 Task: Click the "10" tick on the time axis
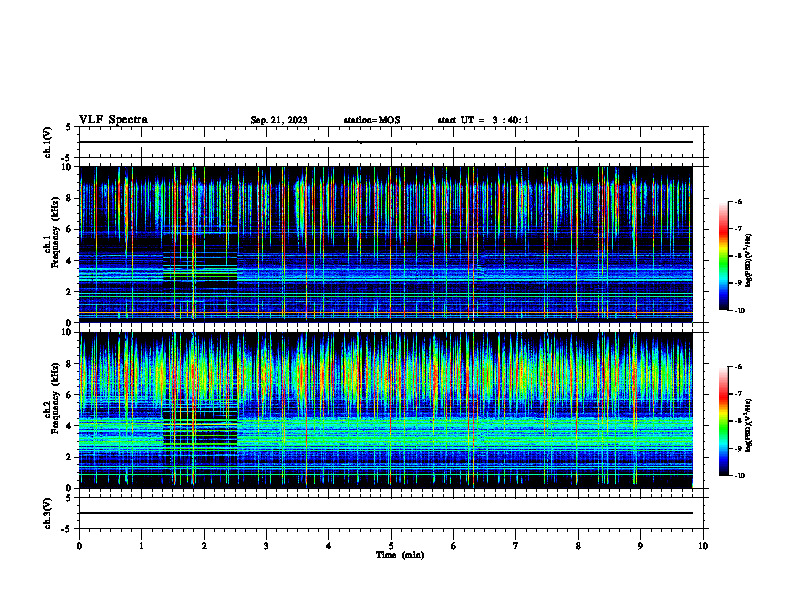click(703, 546)
